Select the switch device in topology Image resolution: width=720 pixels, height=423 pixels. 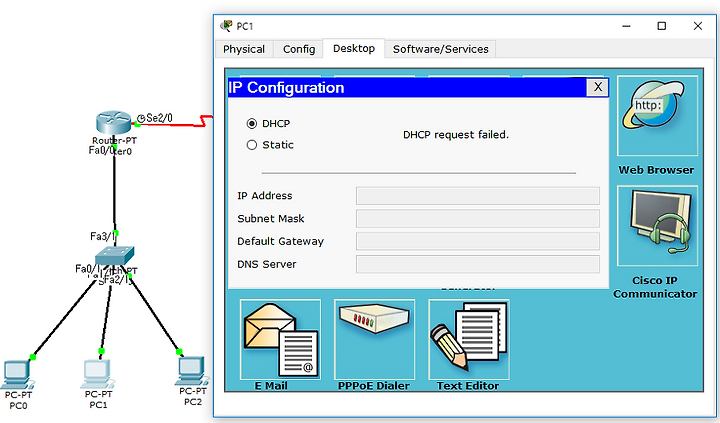tap(115, 255)
